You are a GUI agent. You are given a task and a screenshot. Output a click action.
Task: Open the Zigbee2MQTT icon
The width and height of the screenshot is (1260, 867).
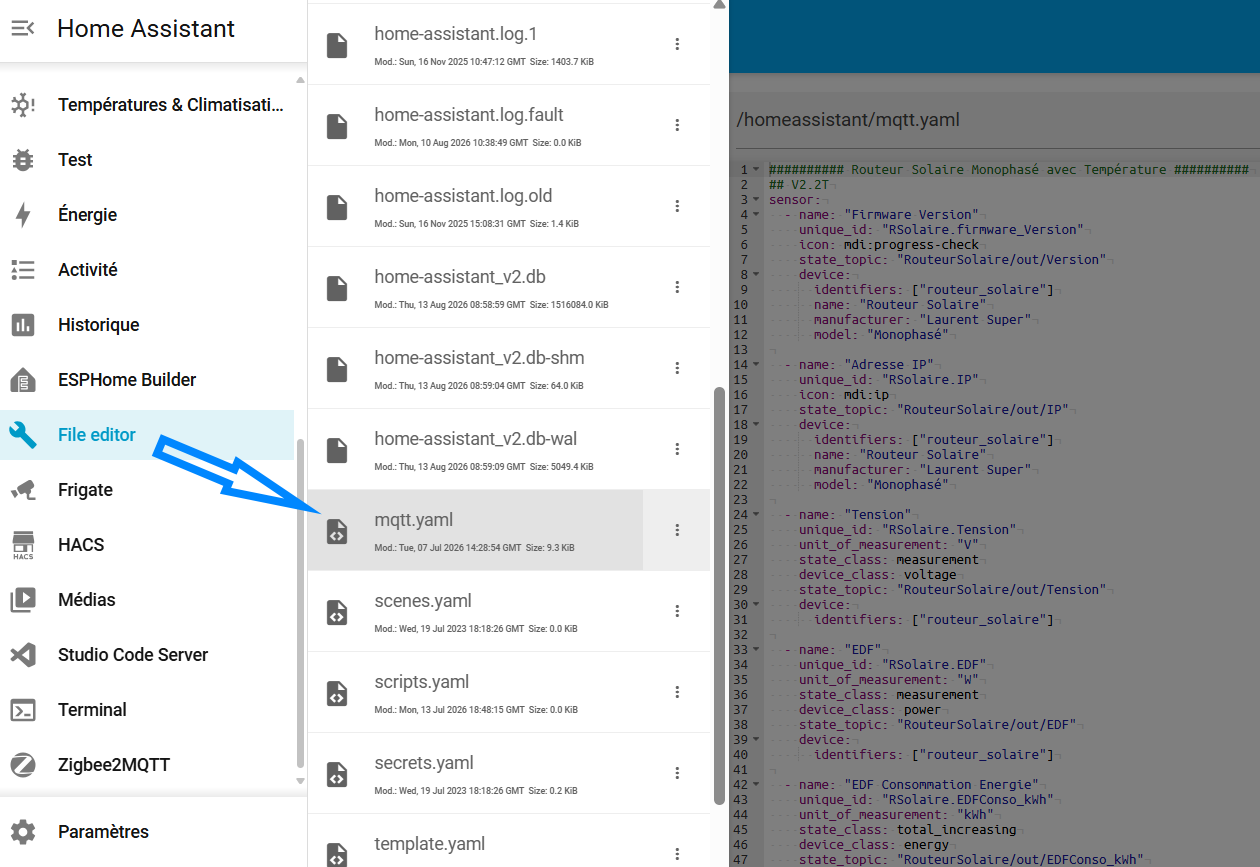coord(23,765)
